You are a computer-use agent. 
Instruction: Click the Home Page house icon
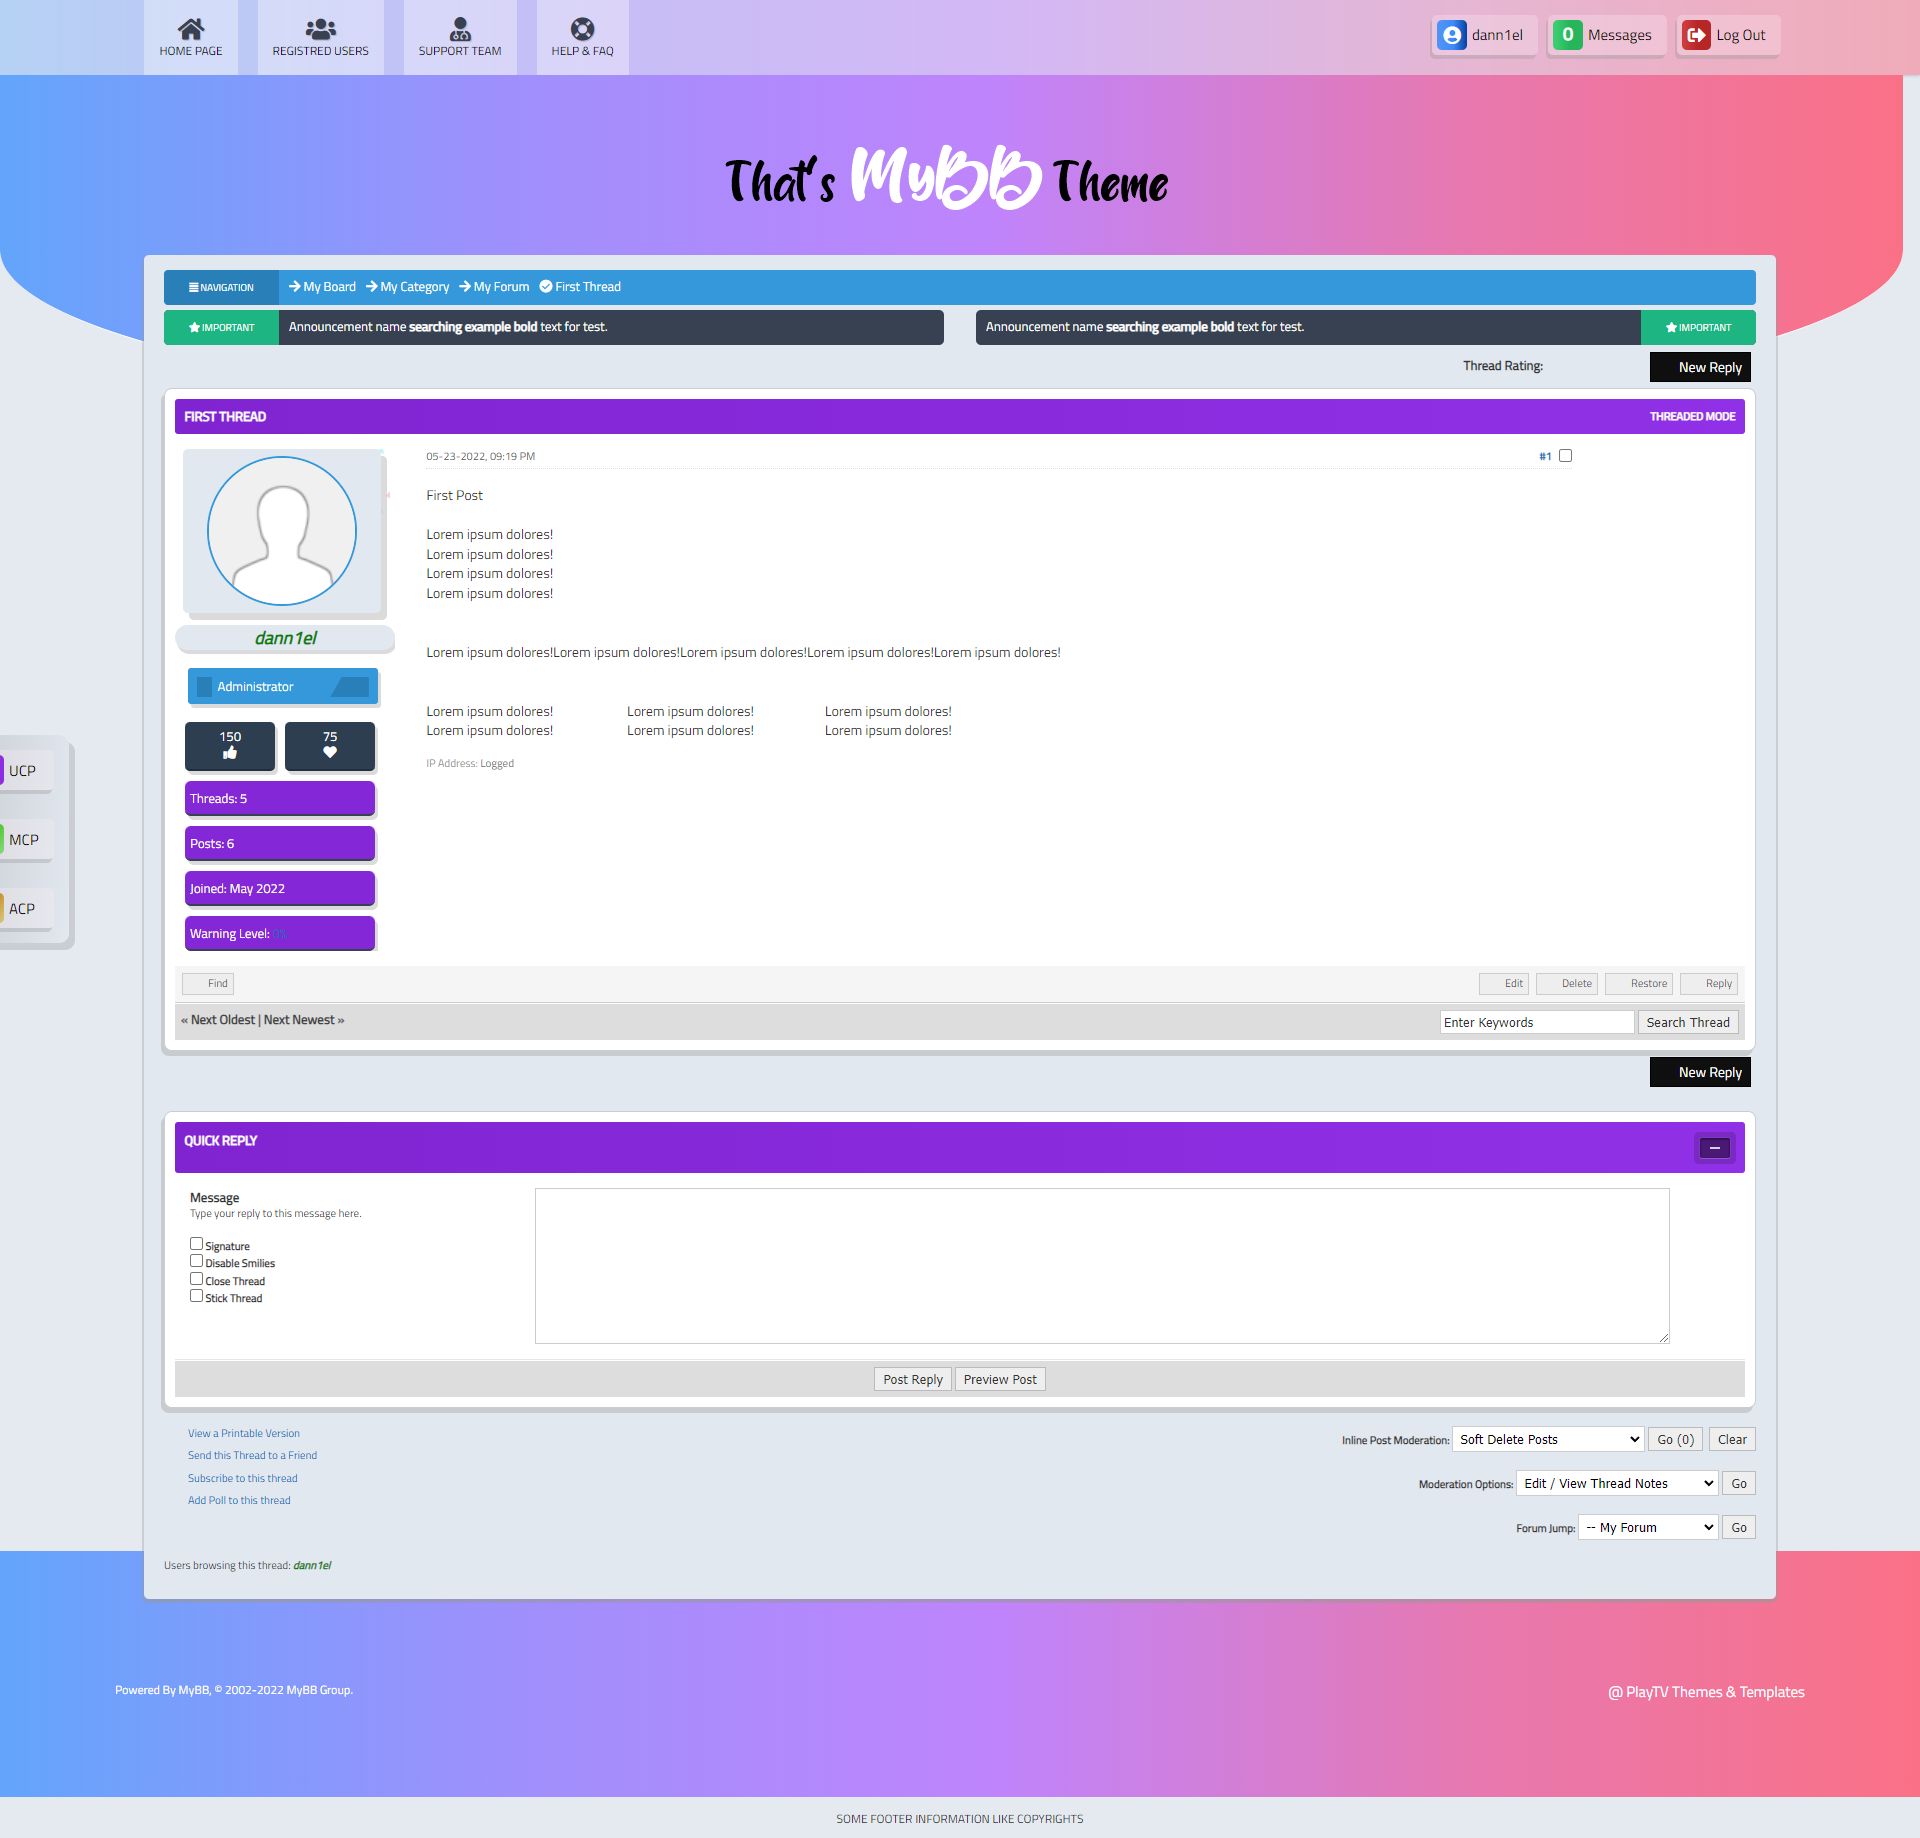click(x=190, y=29)
